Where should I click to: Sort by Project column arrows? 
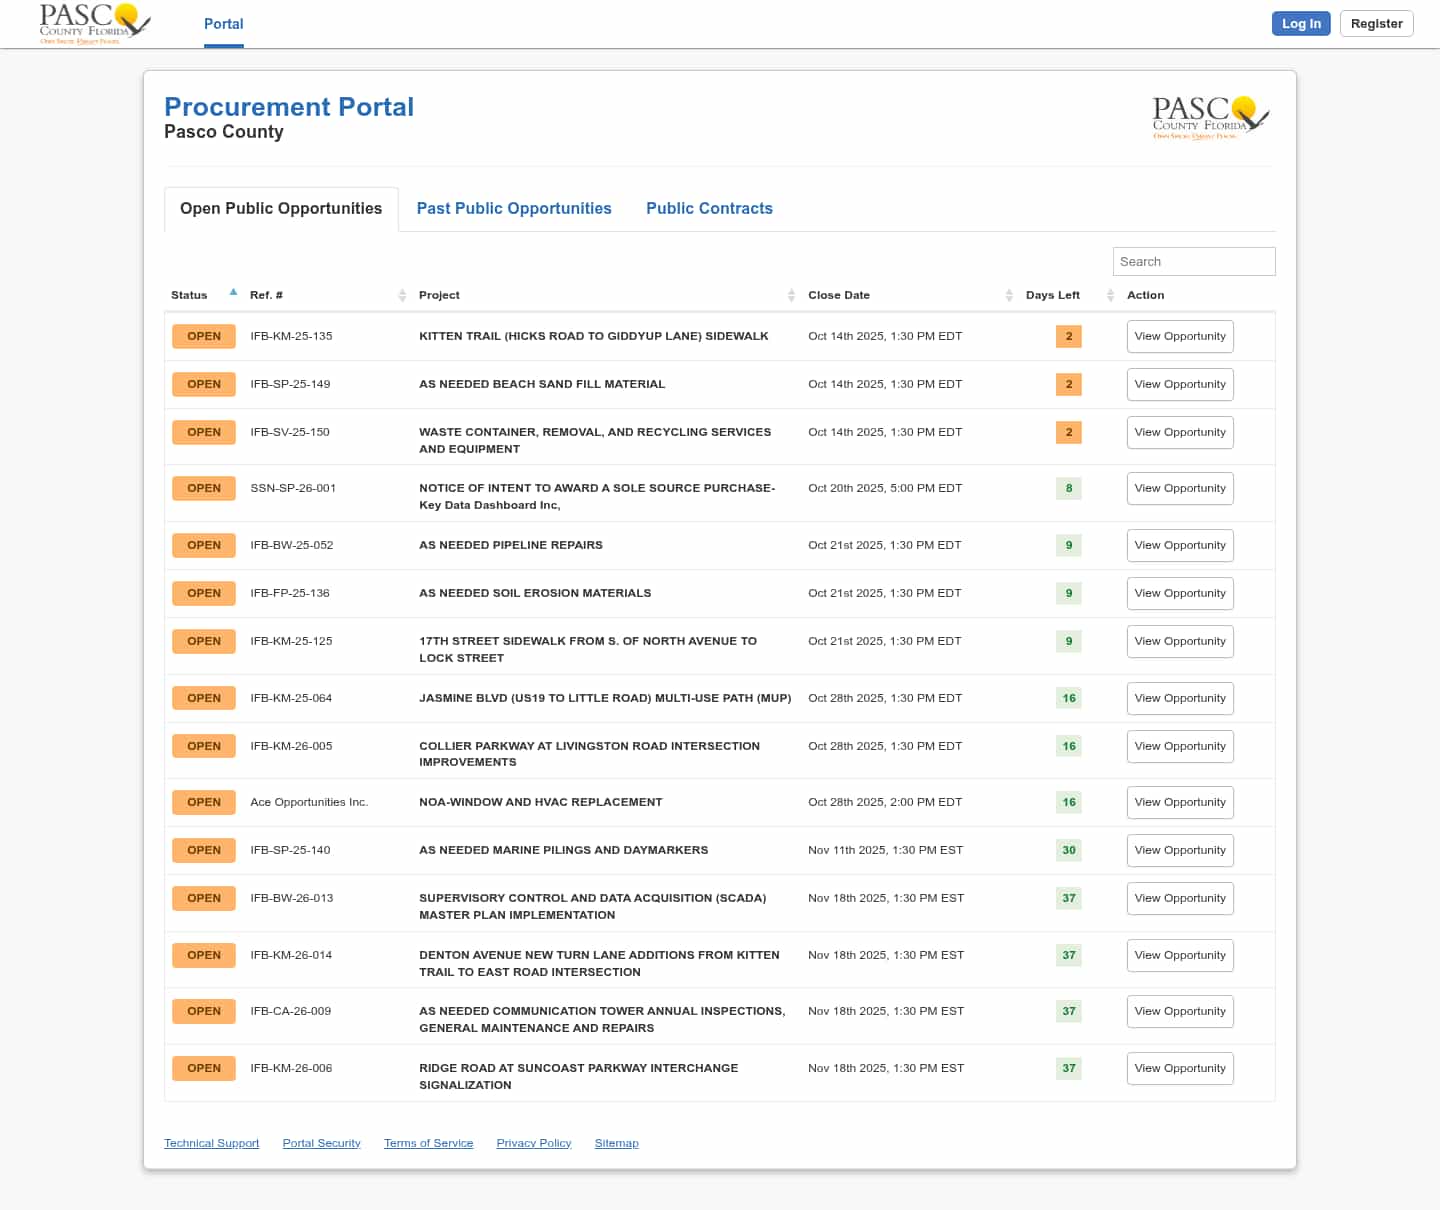[x=791, y=295]
